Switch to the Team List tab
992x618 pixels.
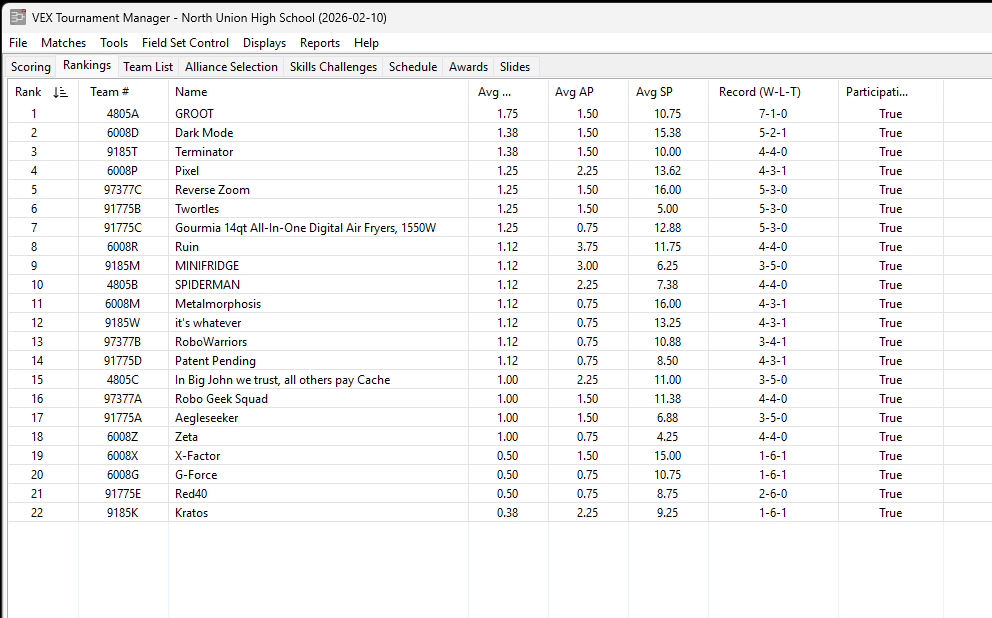click(x=148, y=67)
